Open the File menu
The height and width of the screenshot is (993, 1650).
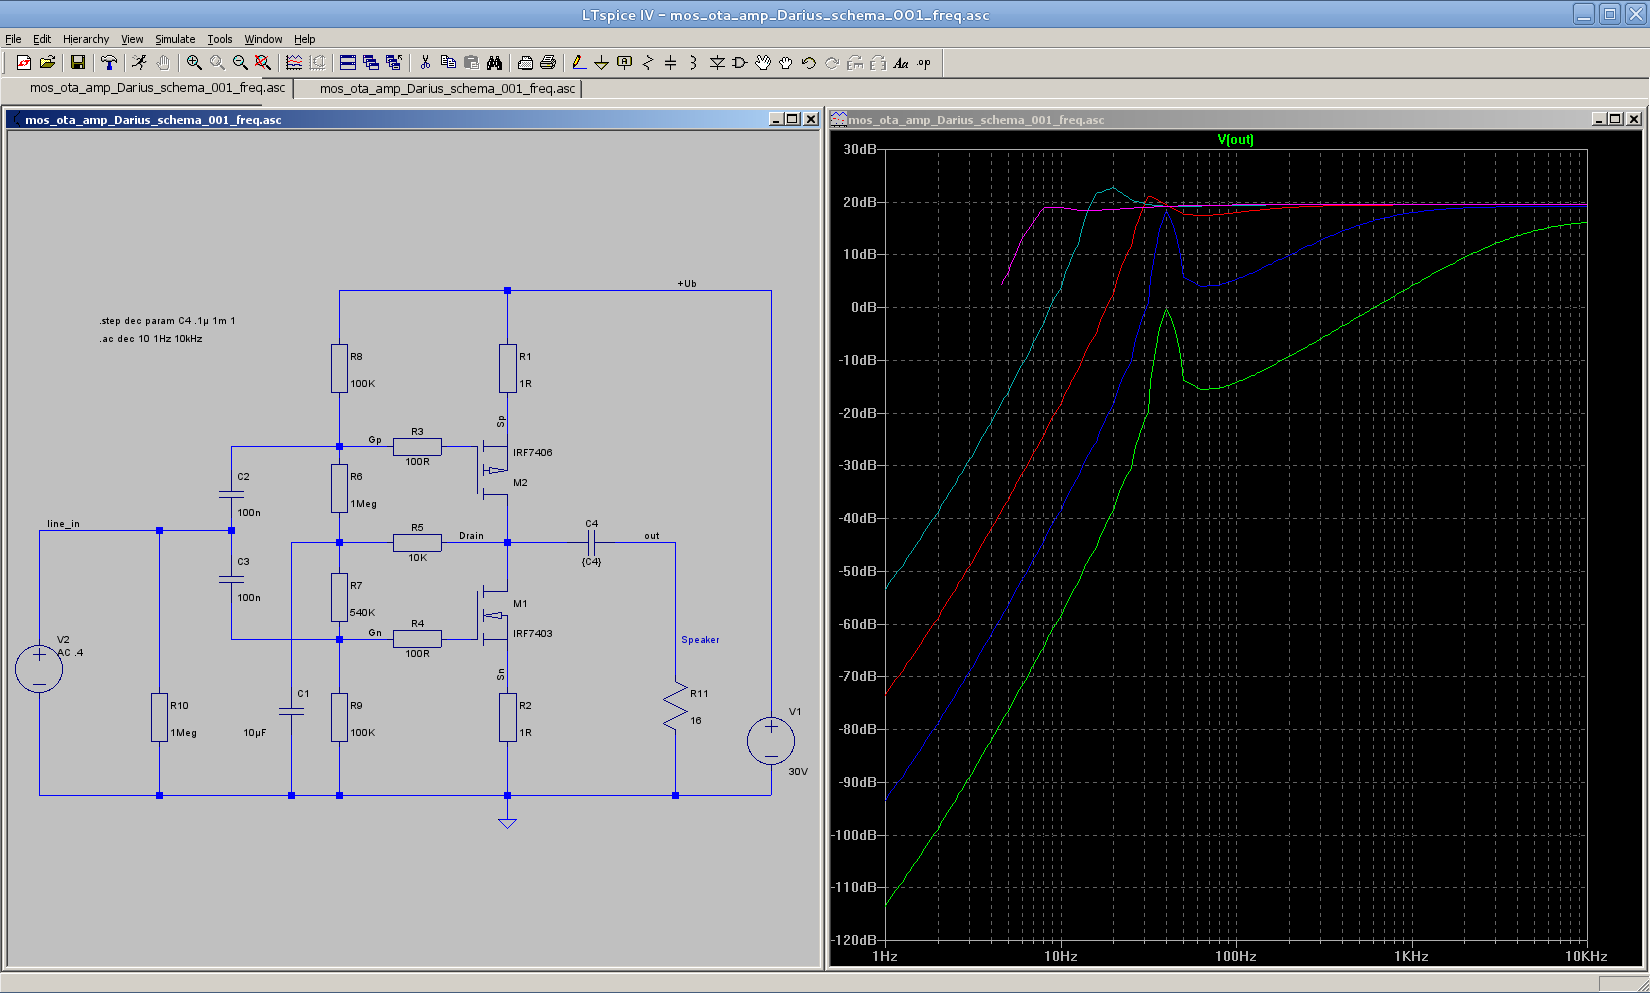[13, 39]
